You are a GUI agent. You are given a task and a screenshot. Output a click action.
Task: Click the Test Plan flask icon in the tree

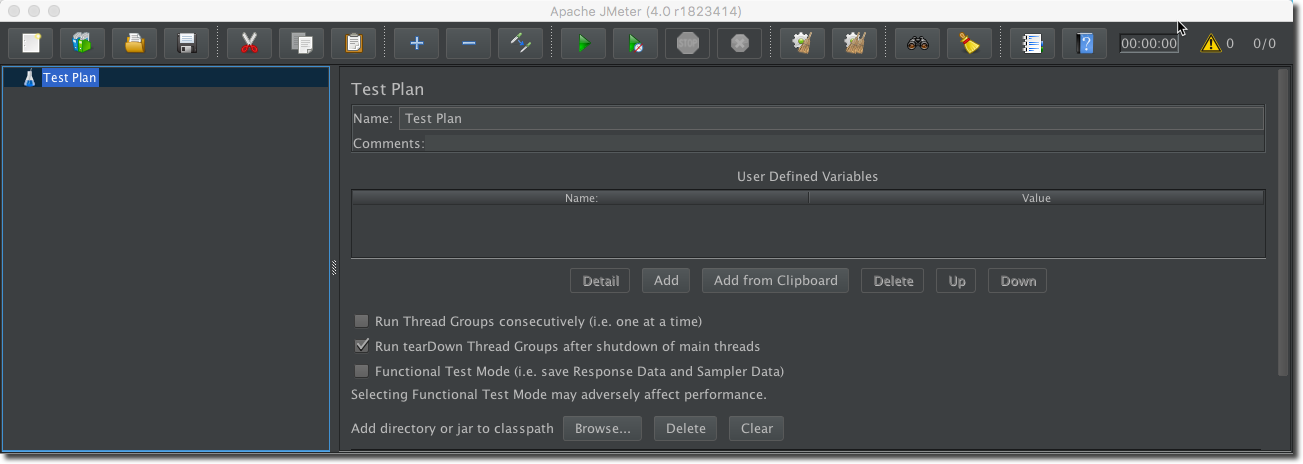[30, 77]
